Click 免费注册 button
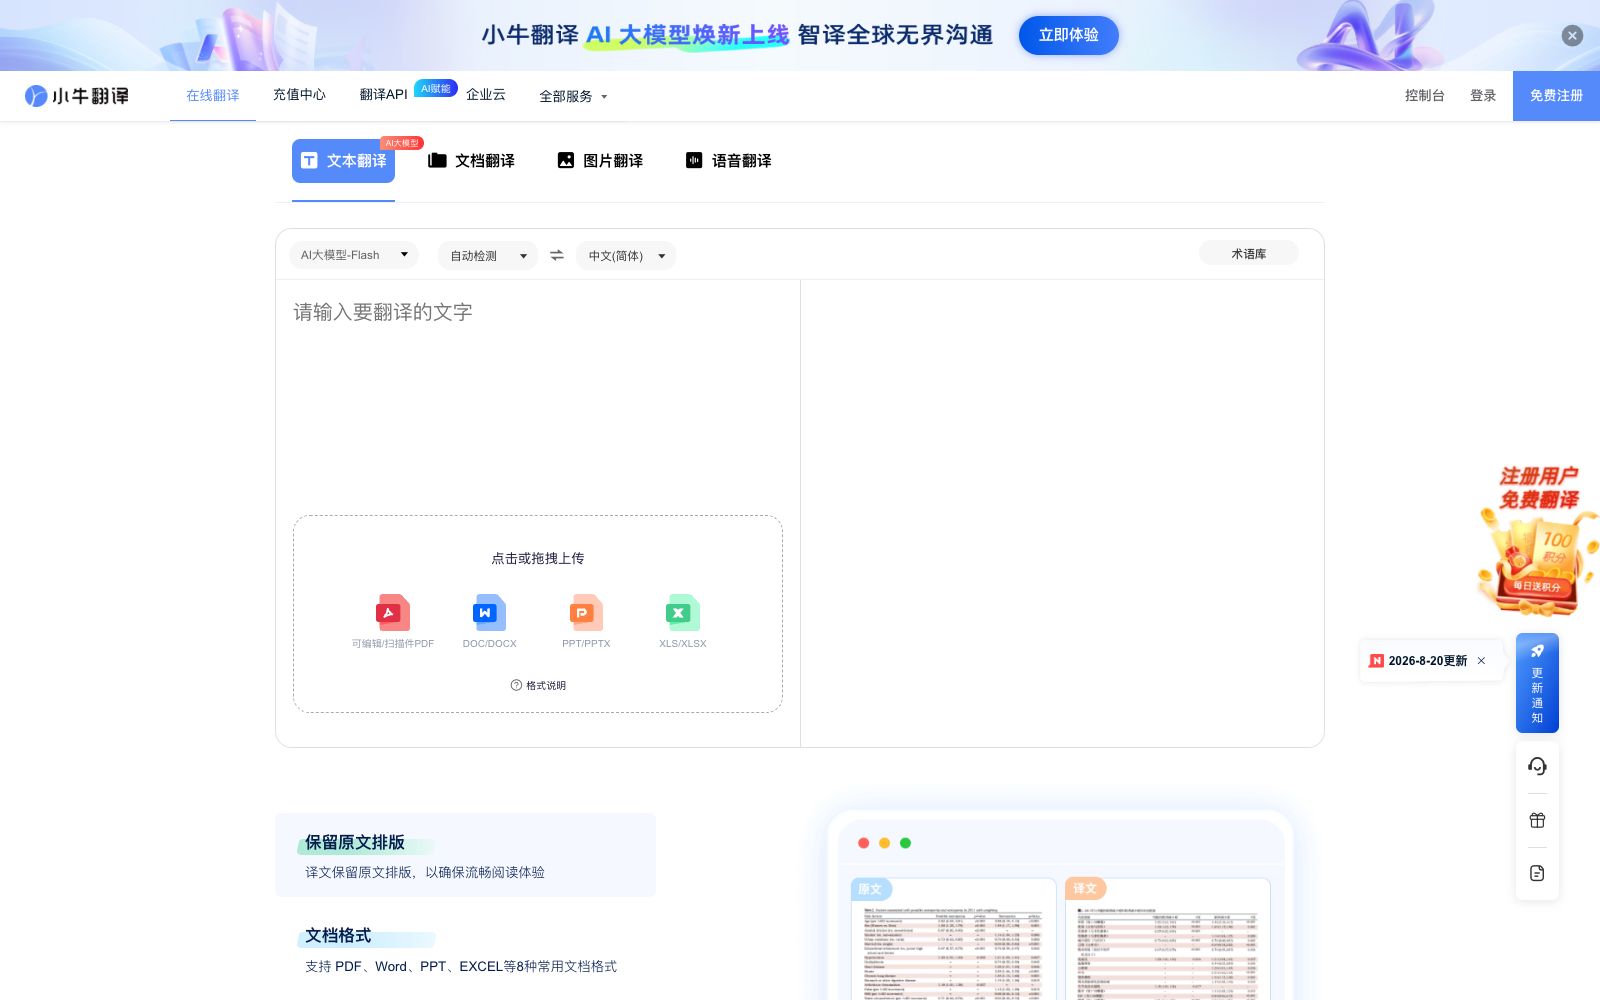1600x1000 pixels. click(1556, 96)
